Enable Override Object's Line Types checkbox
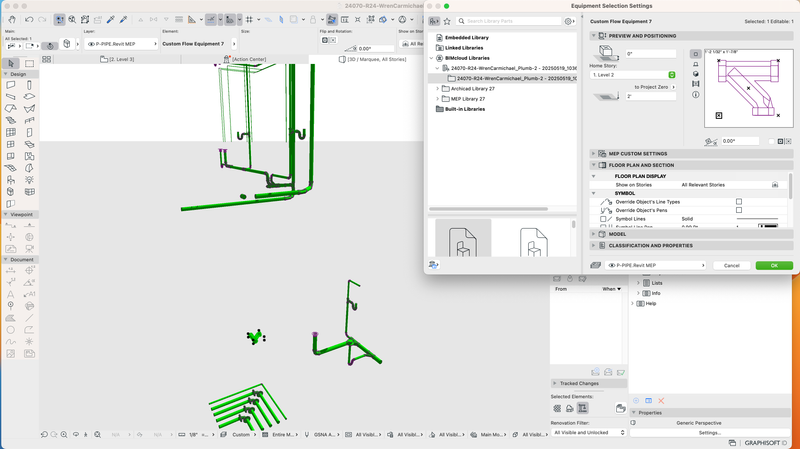Viewport: 800px width, 449px height. coord(738,201)
